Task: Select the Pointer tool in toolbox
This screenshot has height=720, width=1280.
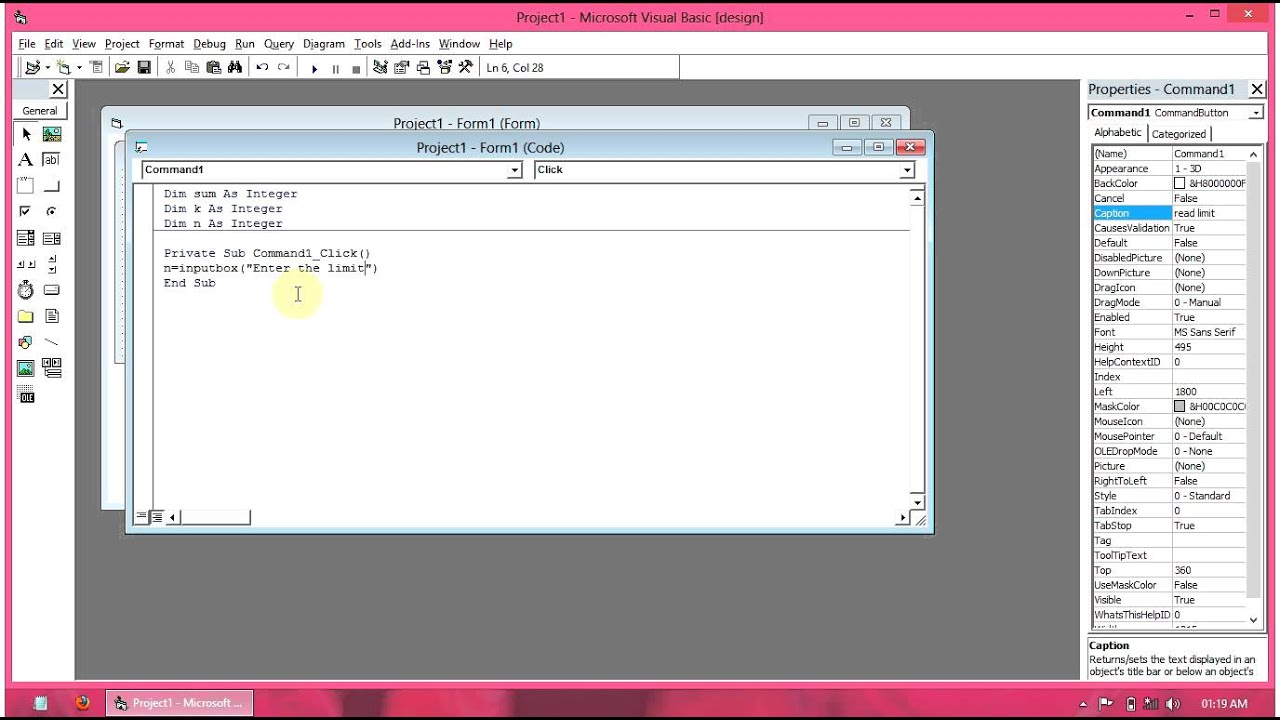Action: [x=26, y=134]
